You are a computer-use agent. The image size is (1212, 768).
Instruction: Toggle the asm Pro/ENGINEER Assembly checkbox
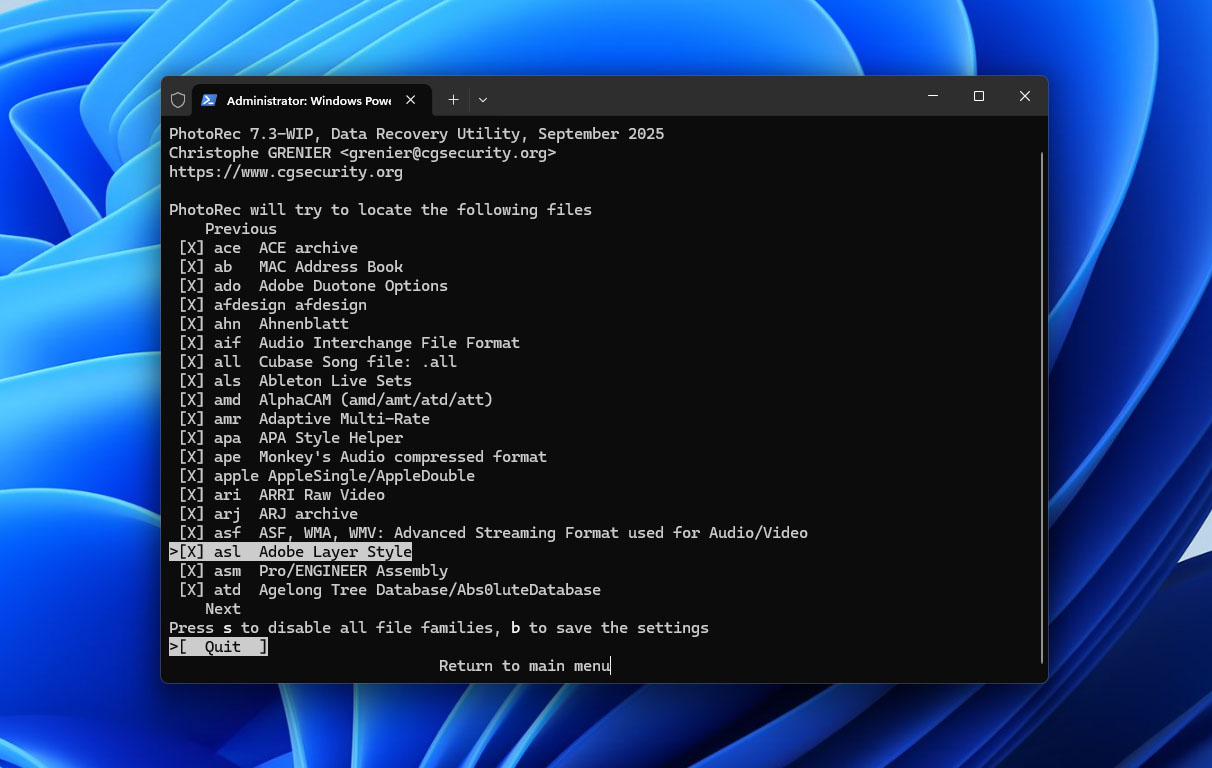pos(191,571)
